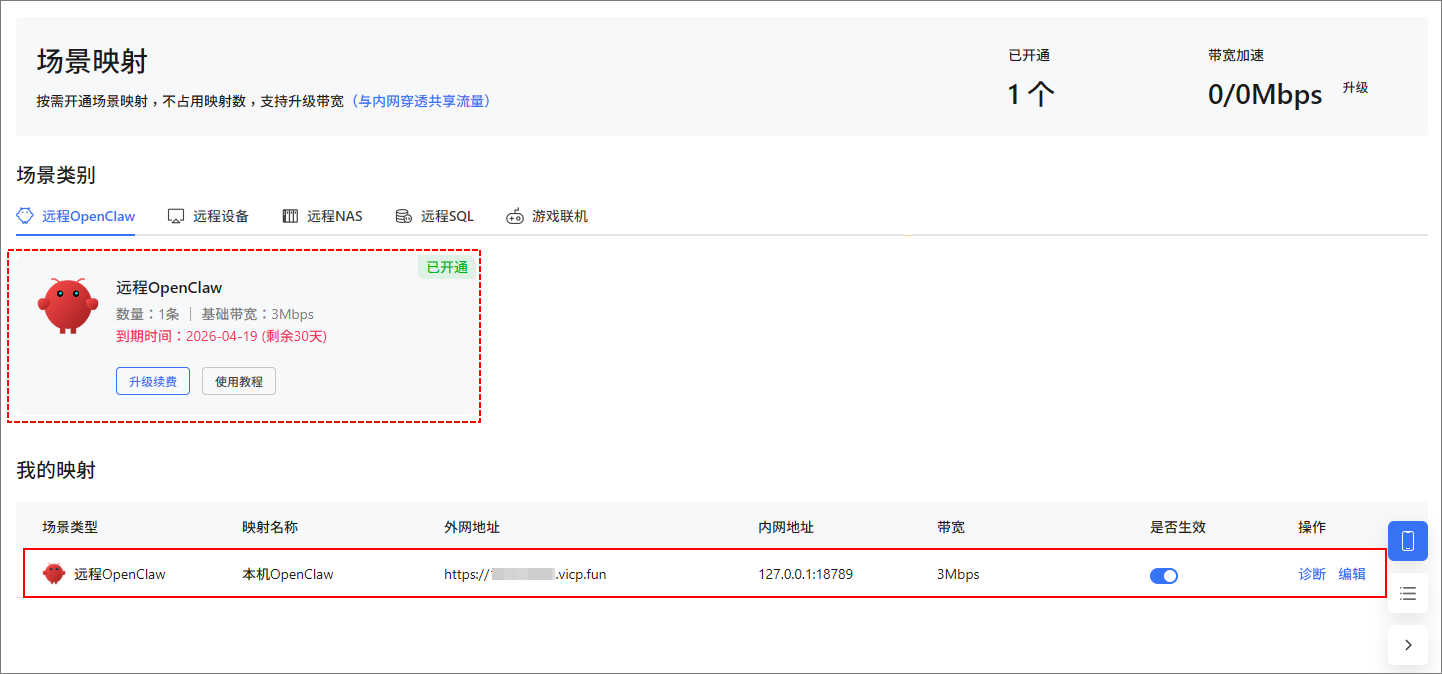Click the 升级 bandwidth link

pyautogui.click(x=1354, y=87)
